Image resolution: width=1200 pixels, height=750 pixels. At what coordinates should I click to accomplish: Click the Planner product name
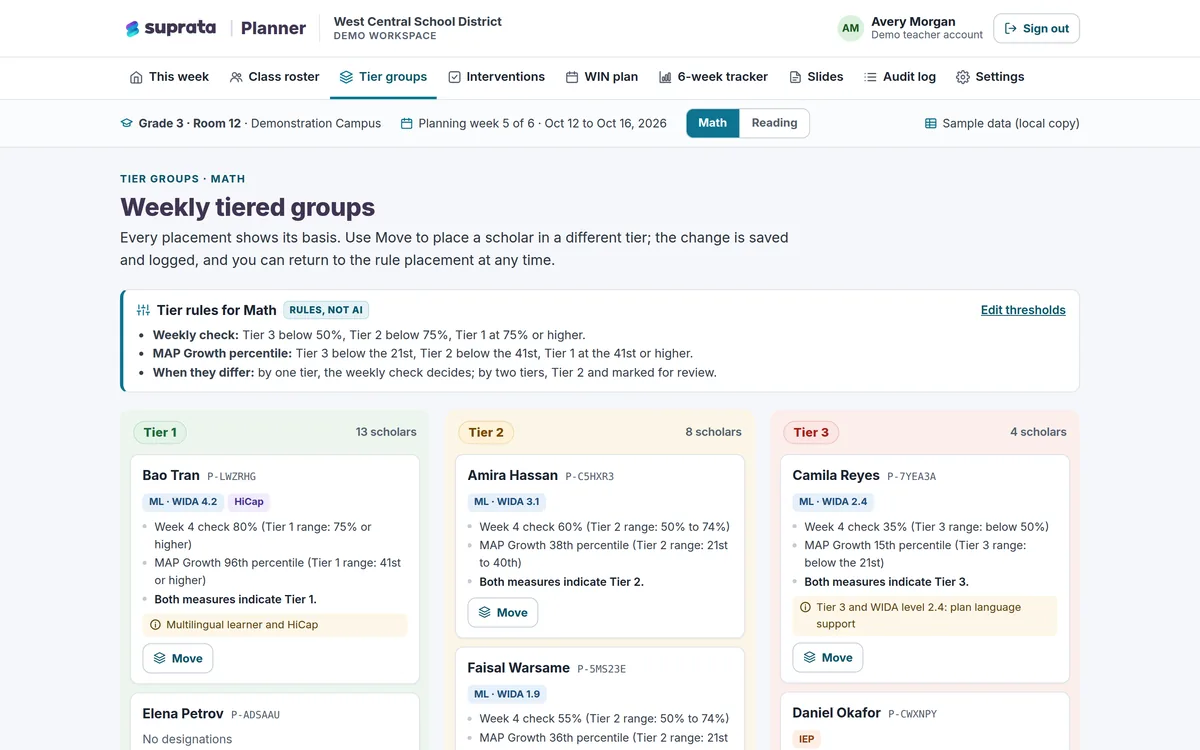point(273,28)
